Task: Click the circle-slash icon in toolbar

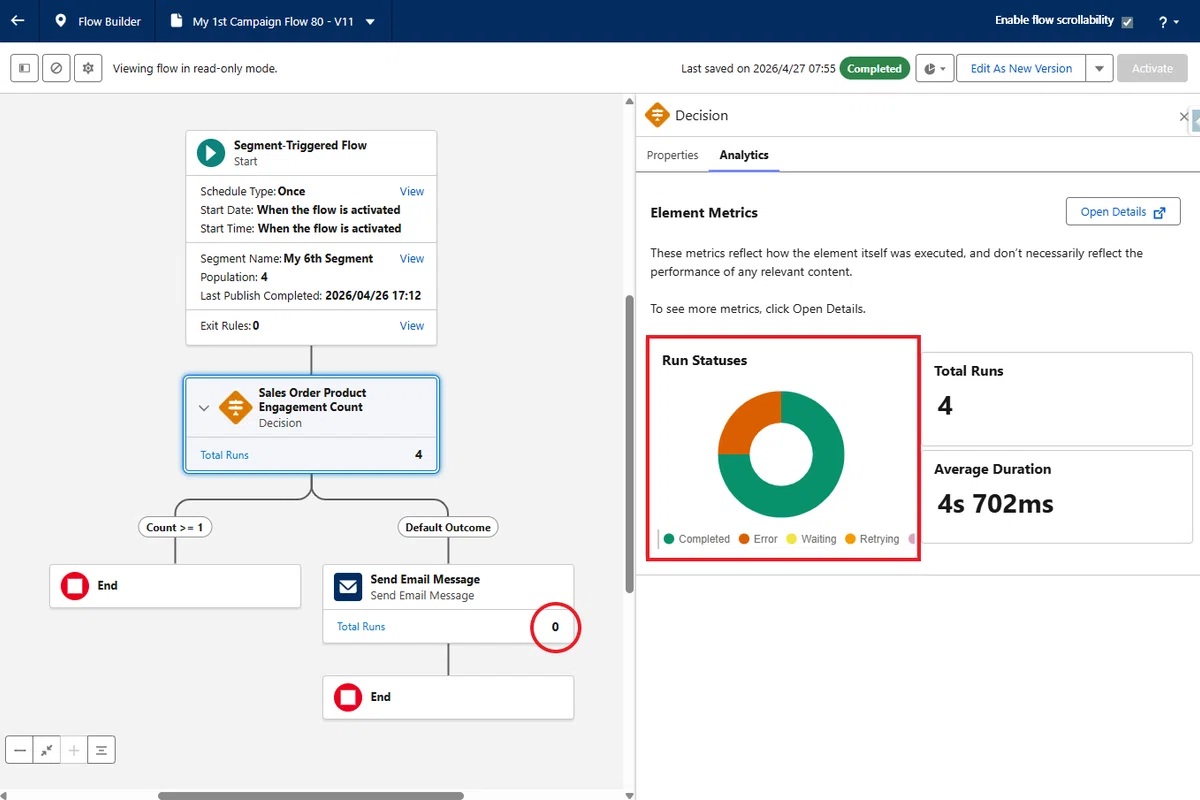Action: point(56,68)
